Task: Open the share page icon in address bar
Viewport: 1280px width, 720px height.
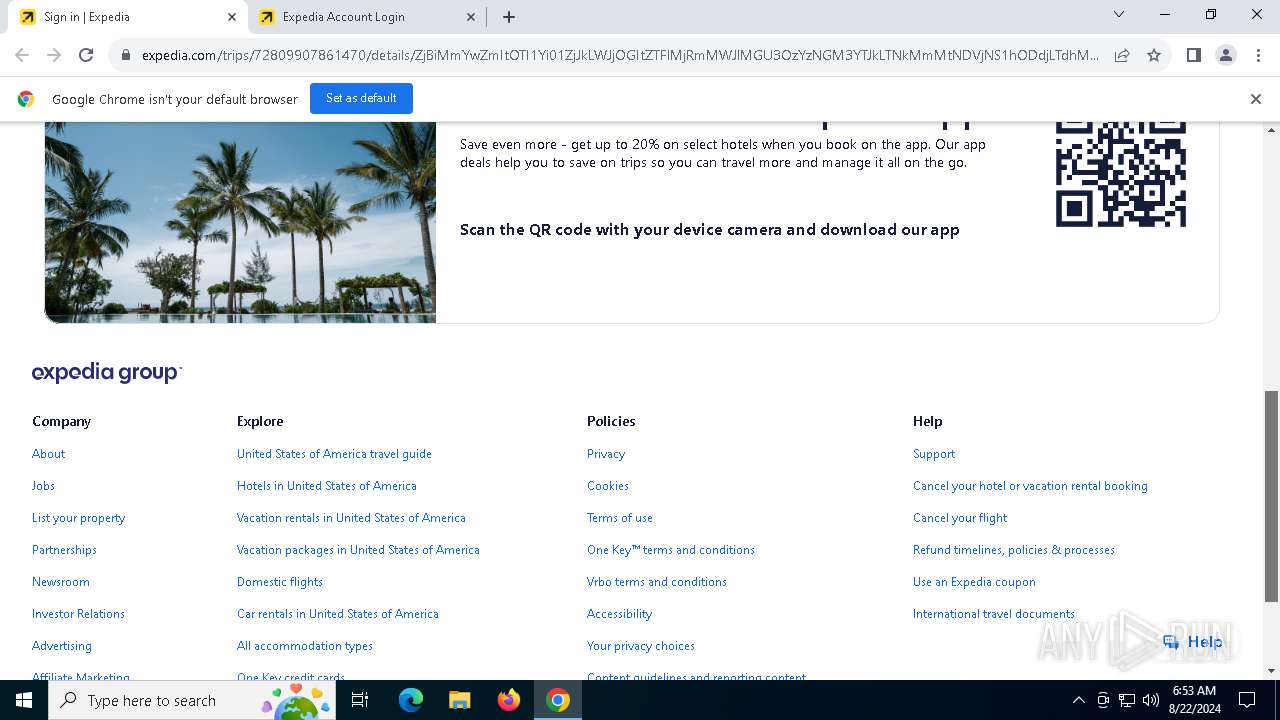Action: coord(1122,55)
